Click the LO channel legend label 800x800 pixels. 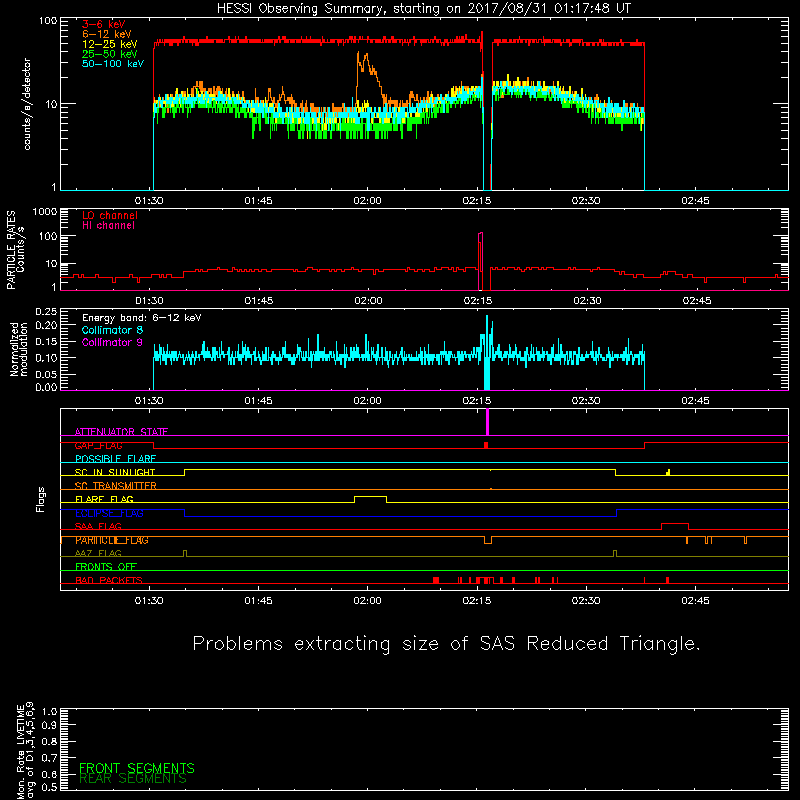[110, 215]
